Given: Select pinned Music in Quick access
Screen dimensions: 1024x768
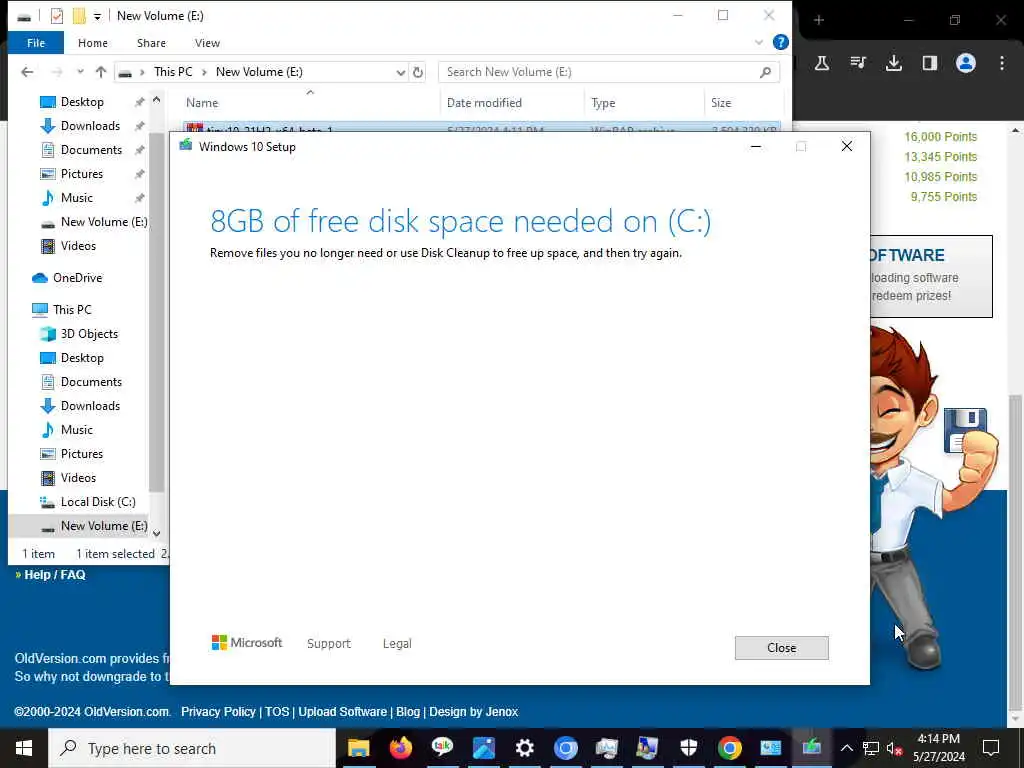Looking at the screenshot, I should tap(76, 198).
